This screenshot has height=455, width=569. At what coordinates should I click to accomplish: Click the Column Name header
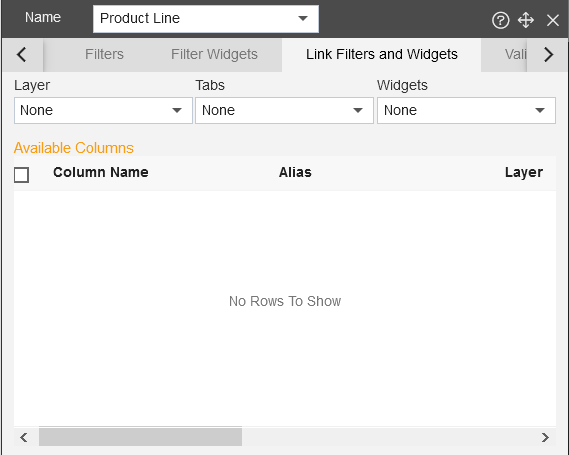[x=101, y=172]
